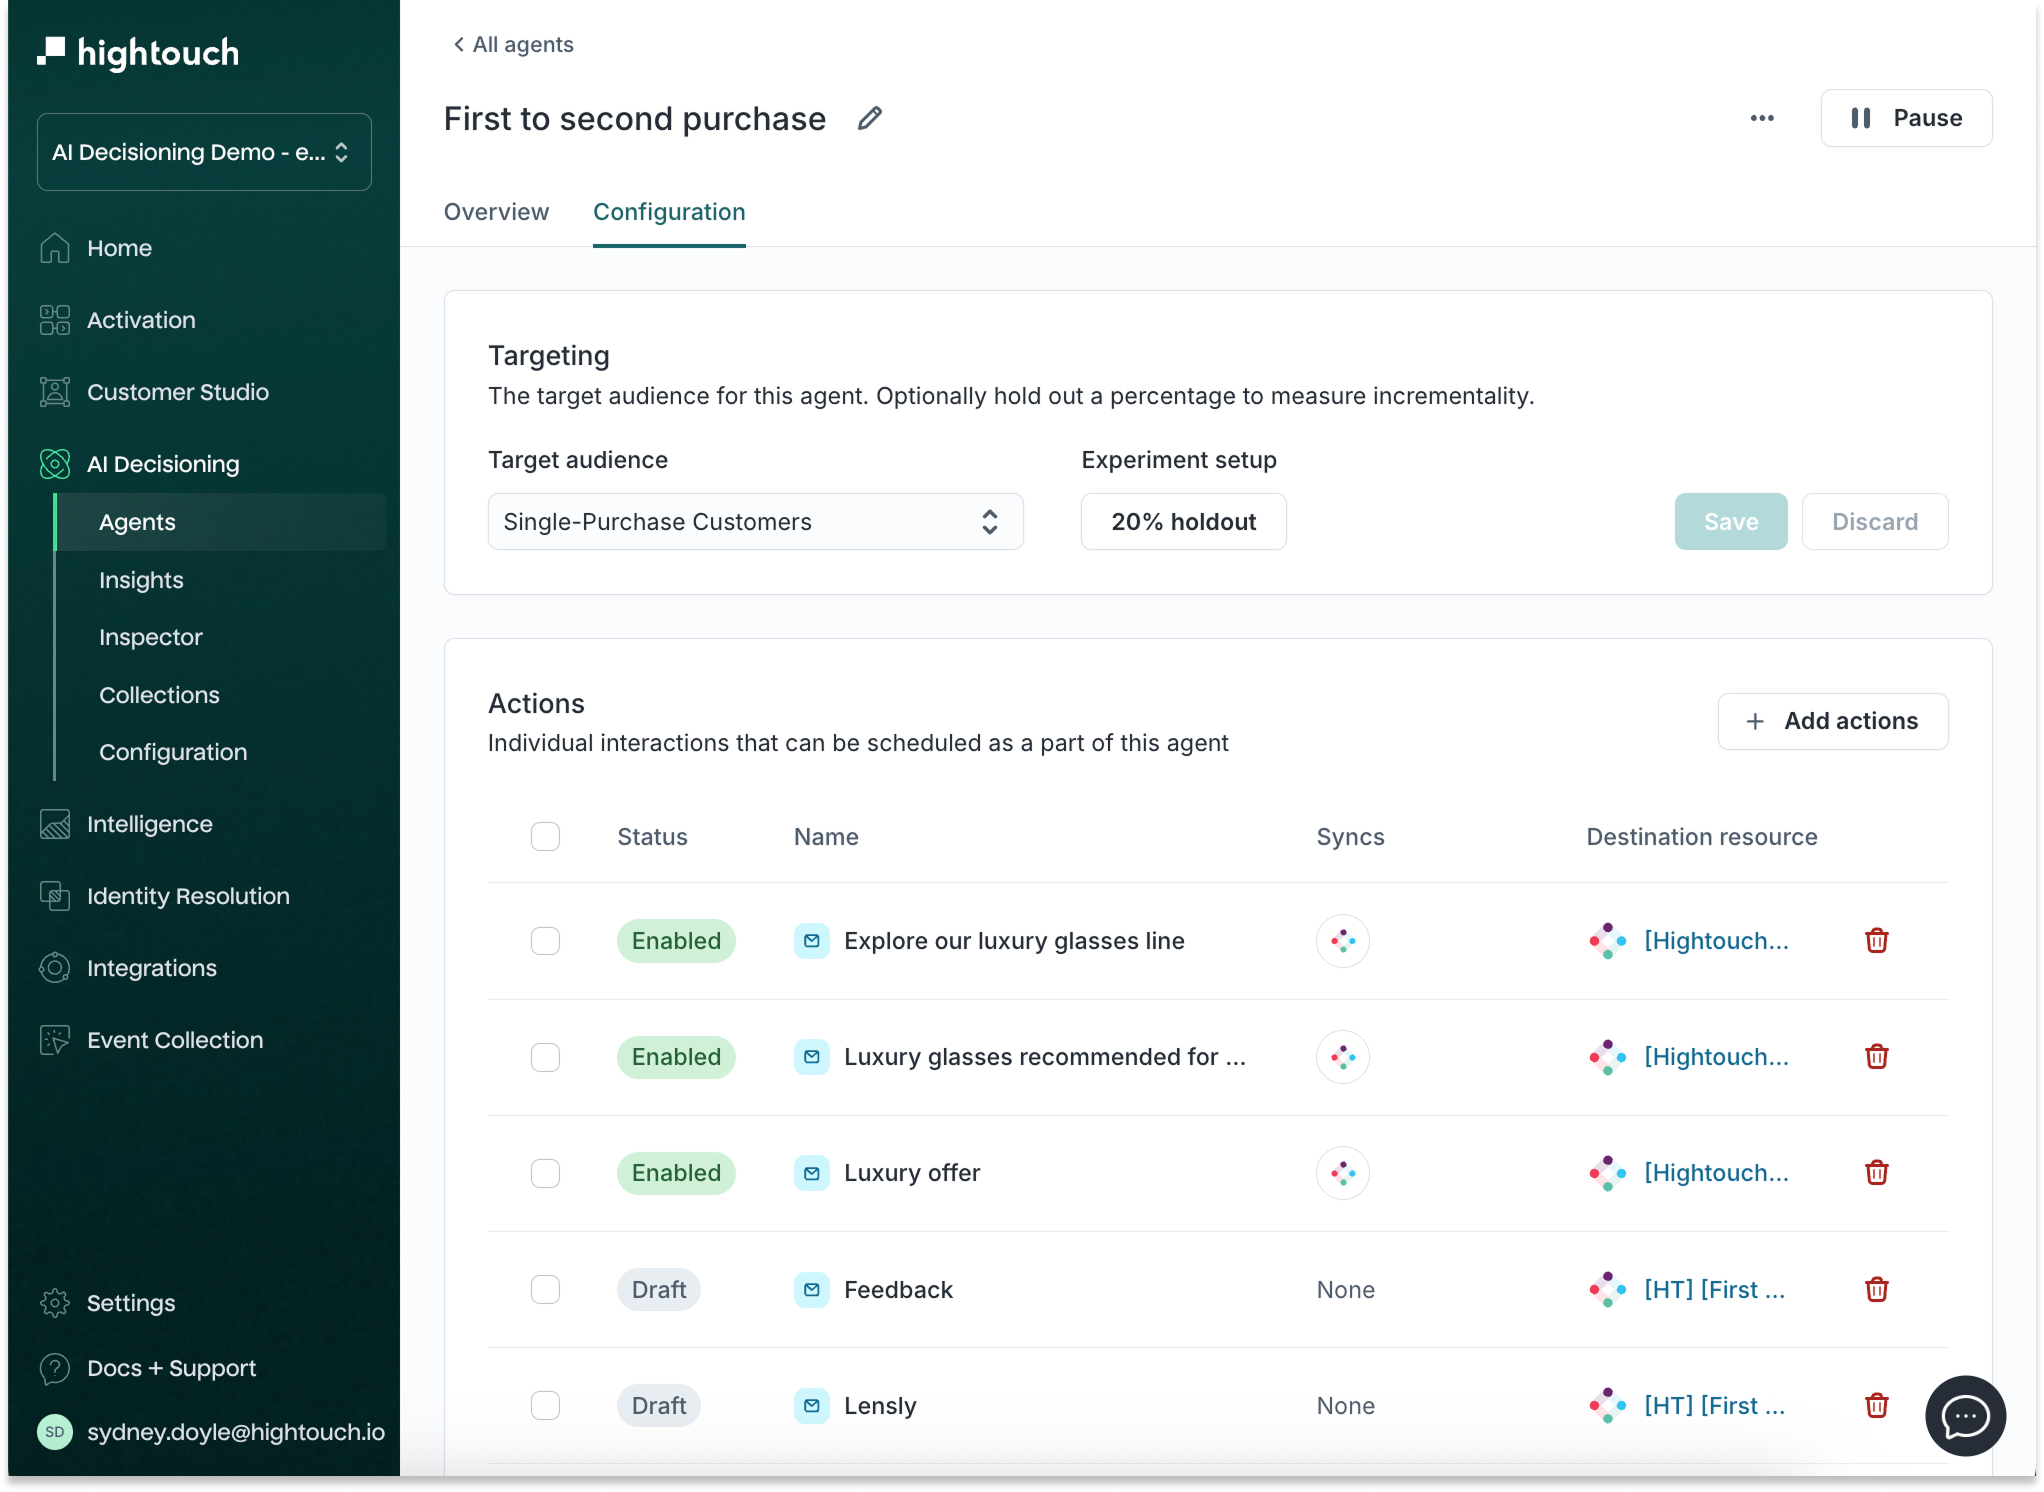The height and width of the screenshot is (1492, 2044).
Task: Delete the Luxury offer action
Action: click(1876, 1173)
